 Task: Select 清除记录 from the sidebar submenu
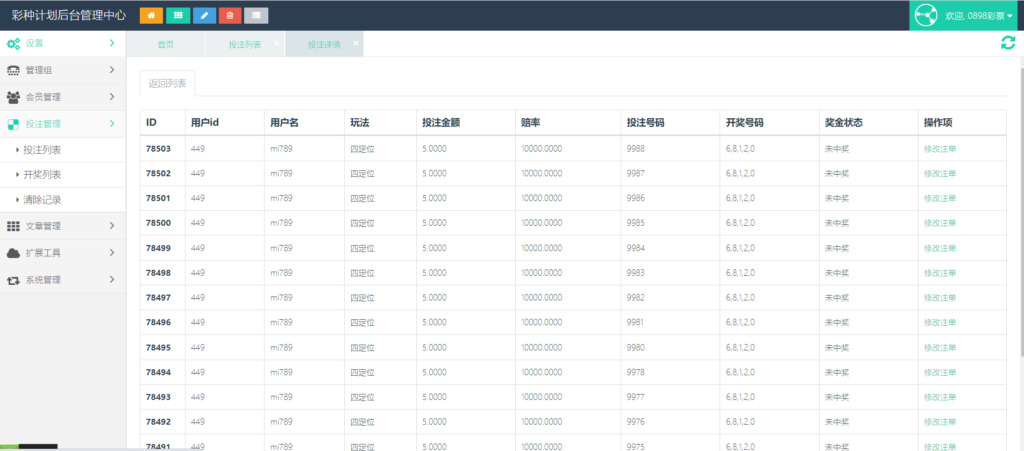click(42, 200)
